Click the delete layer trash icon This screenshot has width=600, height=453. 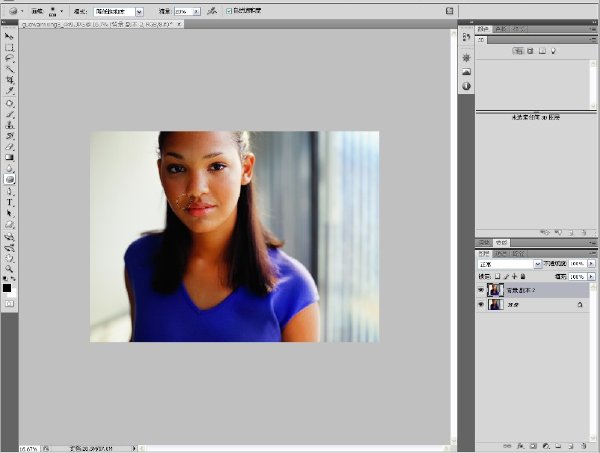tap(583, 446)
